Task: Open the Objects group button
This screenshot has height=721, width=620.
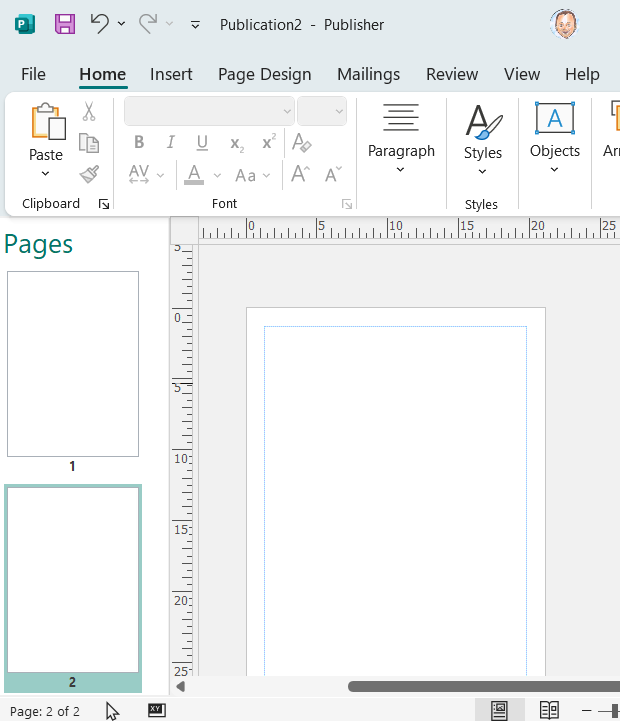Action: 555,138
